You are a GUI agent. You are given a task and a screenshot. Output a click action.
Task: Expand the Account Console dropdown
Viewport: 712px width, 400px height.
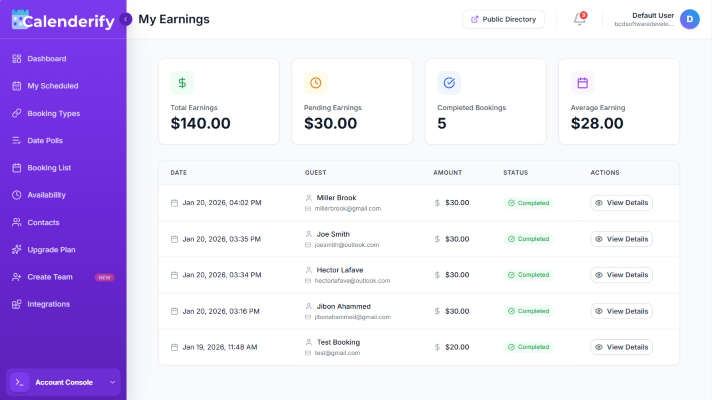(x=113, y=382)
